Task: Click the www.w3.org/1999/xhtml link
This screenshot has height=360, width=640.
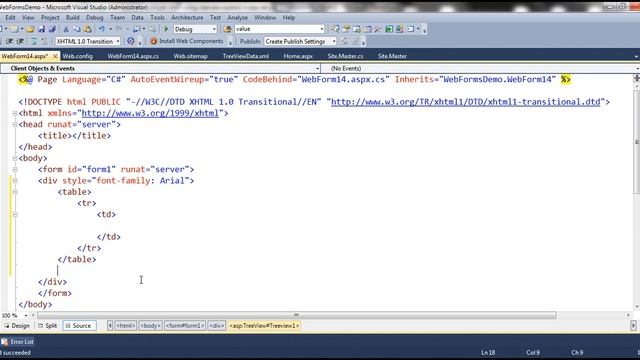Action: click(150, 113)
